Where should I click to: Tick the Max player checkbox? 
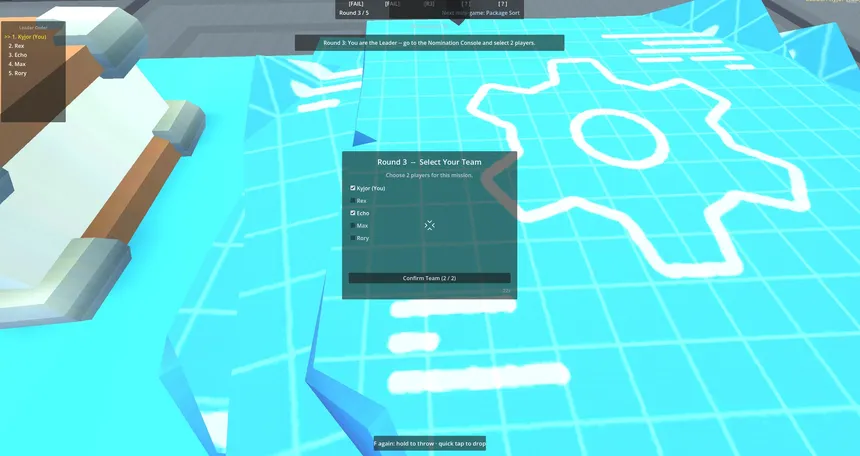pos(353,226)
